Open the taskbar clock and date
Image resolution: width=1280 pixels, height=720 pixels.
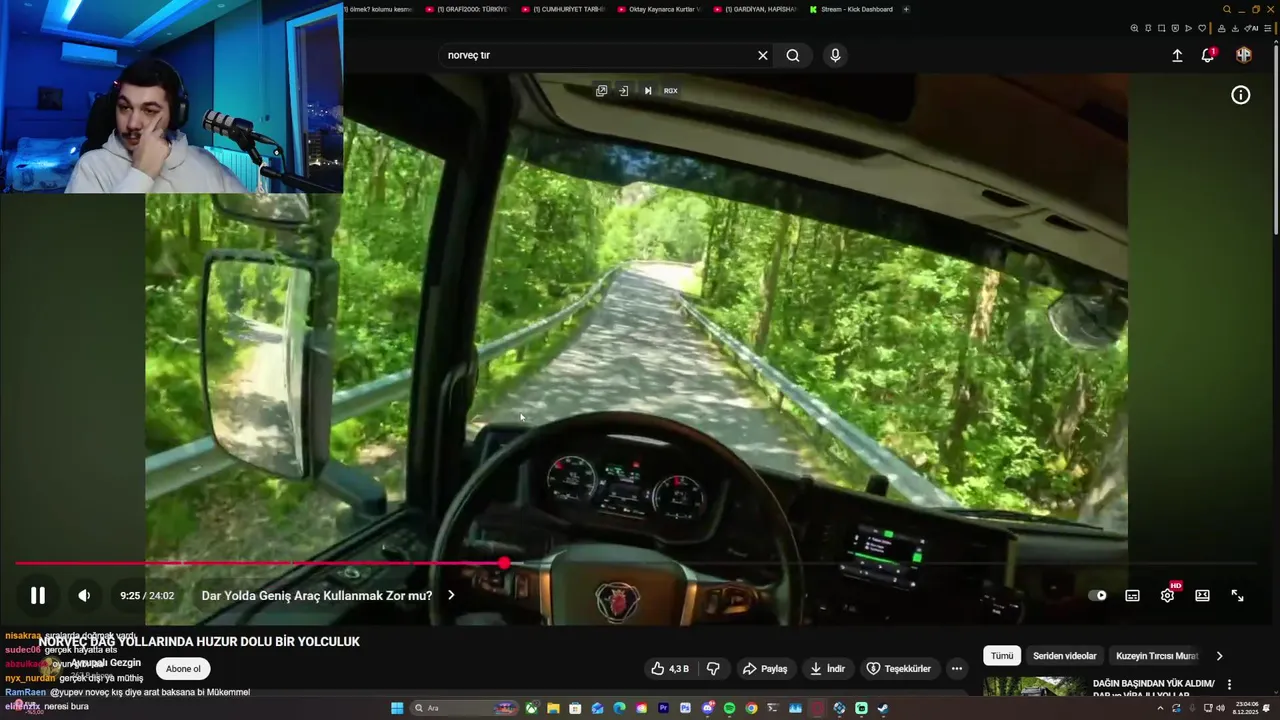click(1246, 708)
